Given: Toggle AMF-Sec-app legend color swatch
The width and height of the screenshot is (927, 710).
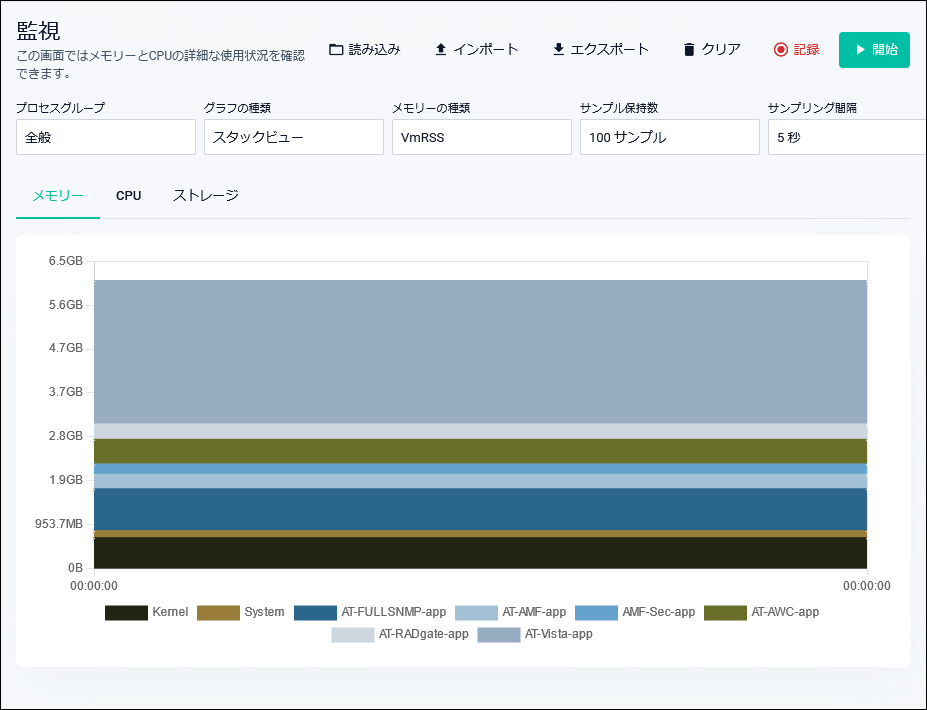Looking at the screenshot, I should click(x=596, y=612).
